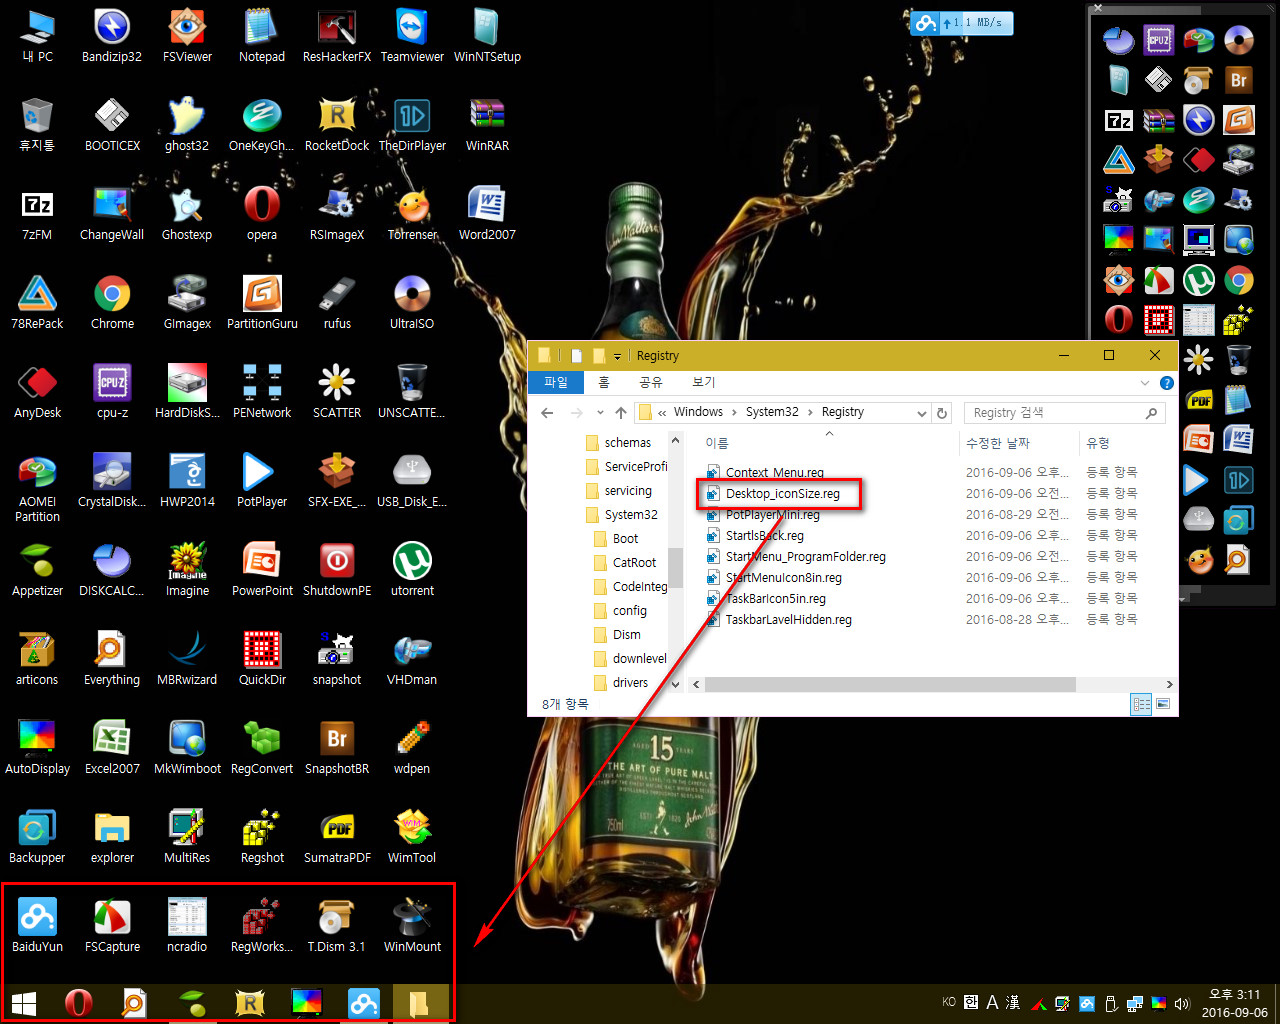This screenshot has height=1024, width=1280.
Task: Switch to details view layout button
Action: 1141,704
